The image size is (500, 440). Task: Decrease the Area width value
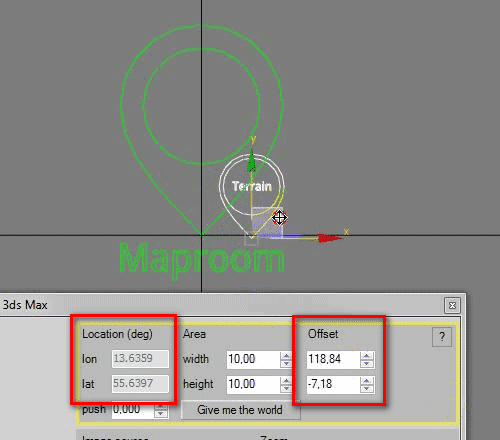point(286,363)
